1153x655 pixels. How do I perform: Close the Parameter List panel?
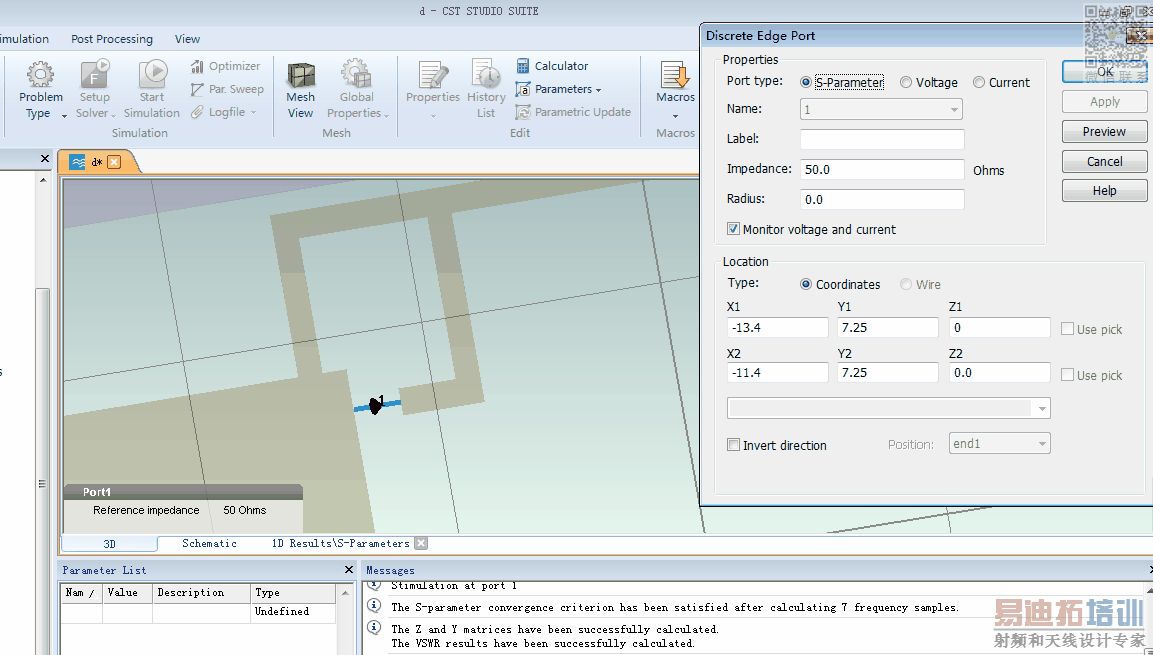[x=349, y=570]
